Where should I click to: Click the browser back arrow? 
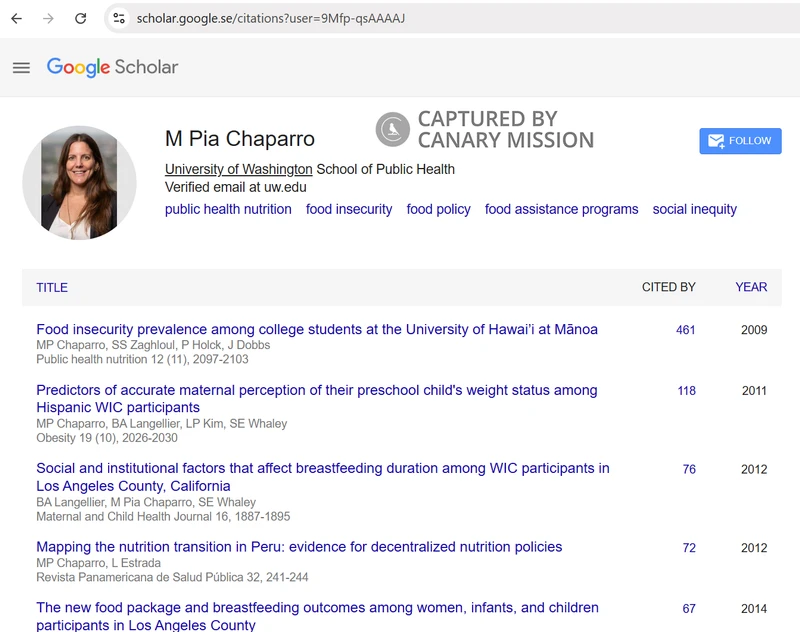(16, 18)
